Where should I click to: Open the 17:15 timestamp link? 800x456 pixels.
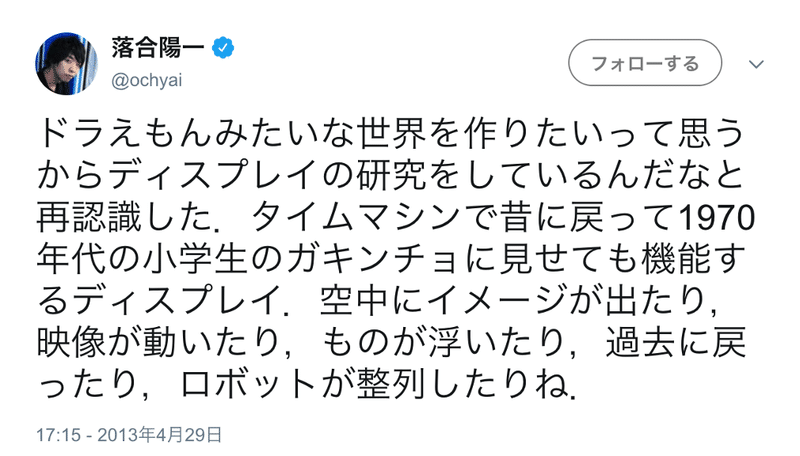pos(59,435)
